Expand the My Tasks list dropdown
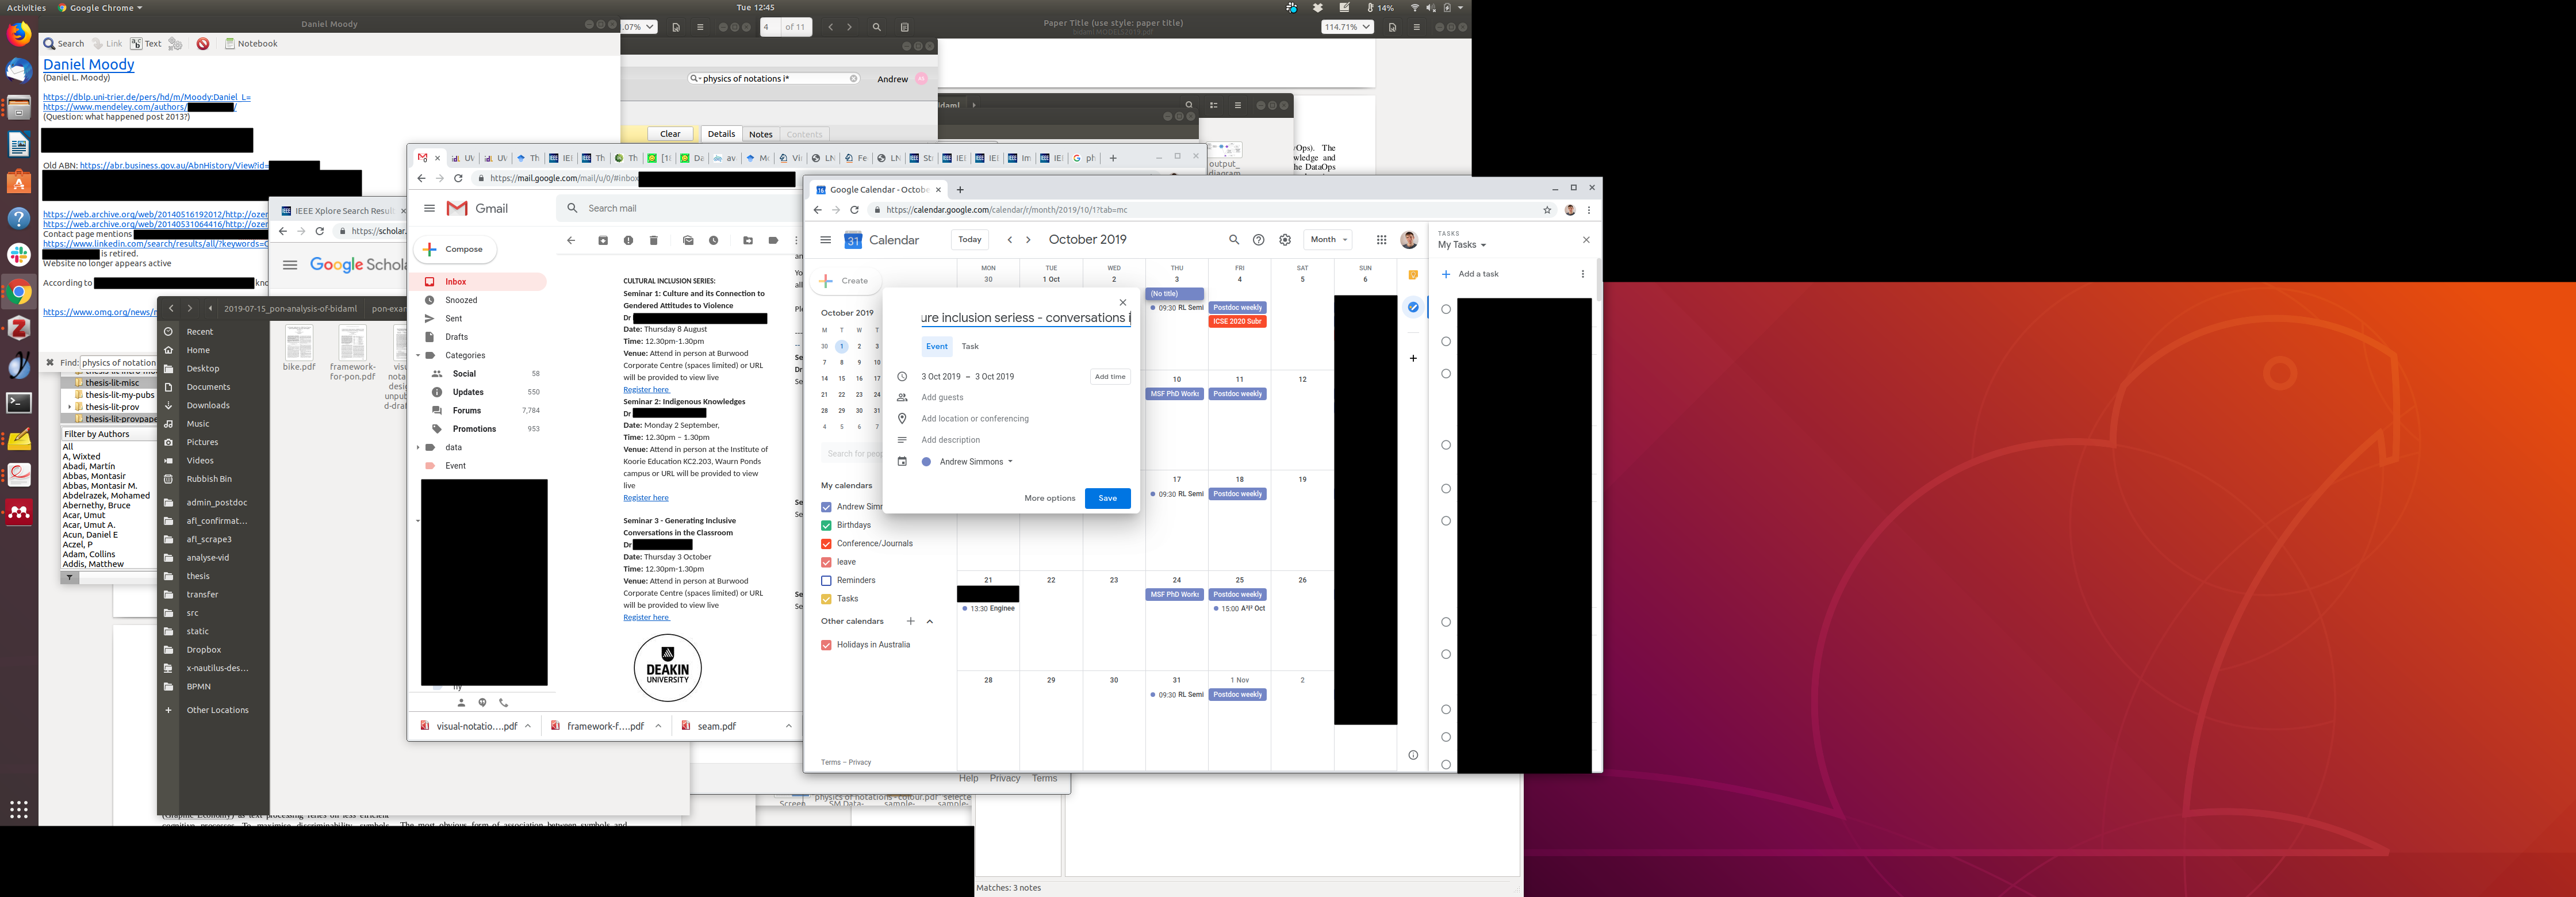This screenshot has width=2576, height=897. pyautogui.click(x=1462, y=245)
